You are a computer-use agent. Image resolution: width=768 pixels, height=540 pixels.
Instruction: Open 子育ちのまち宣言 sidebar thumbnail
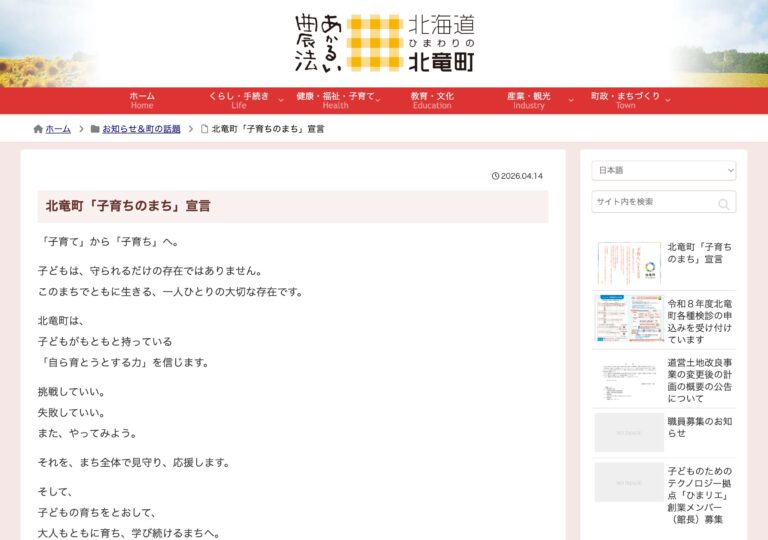629,264
